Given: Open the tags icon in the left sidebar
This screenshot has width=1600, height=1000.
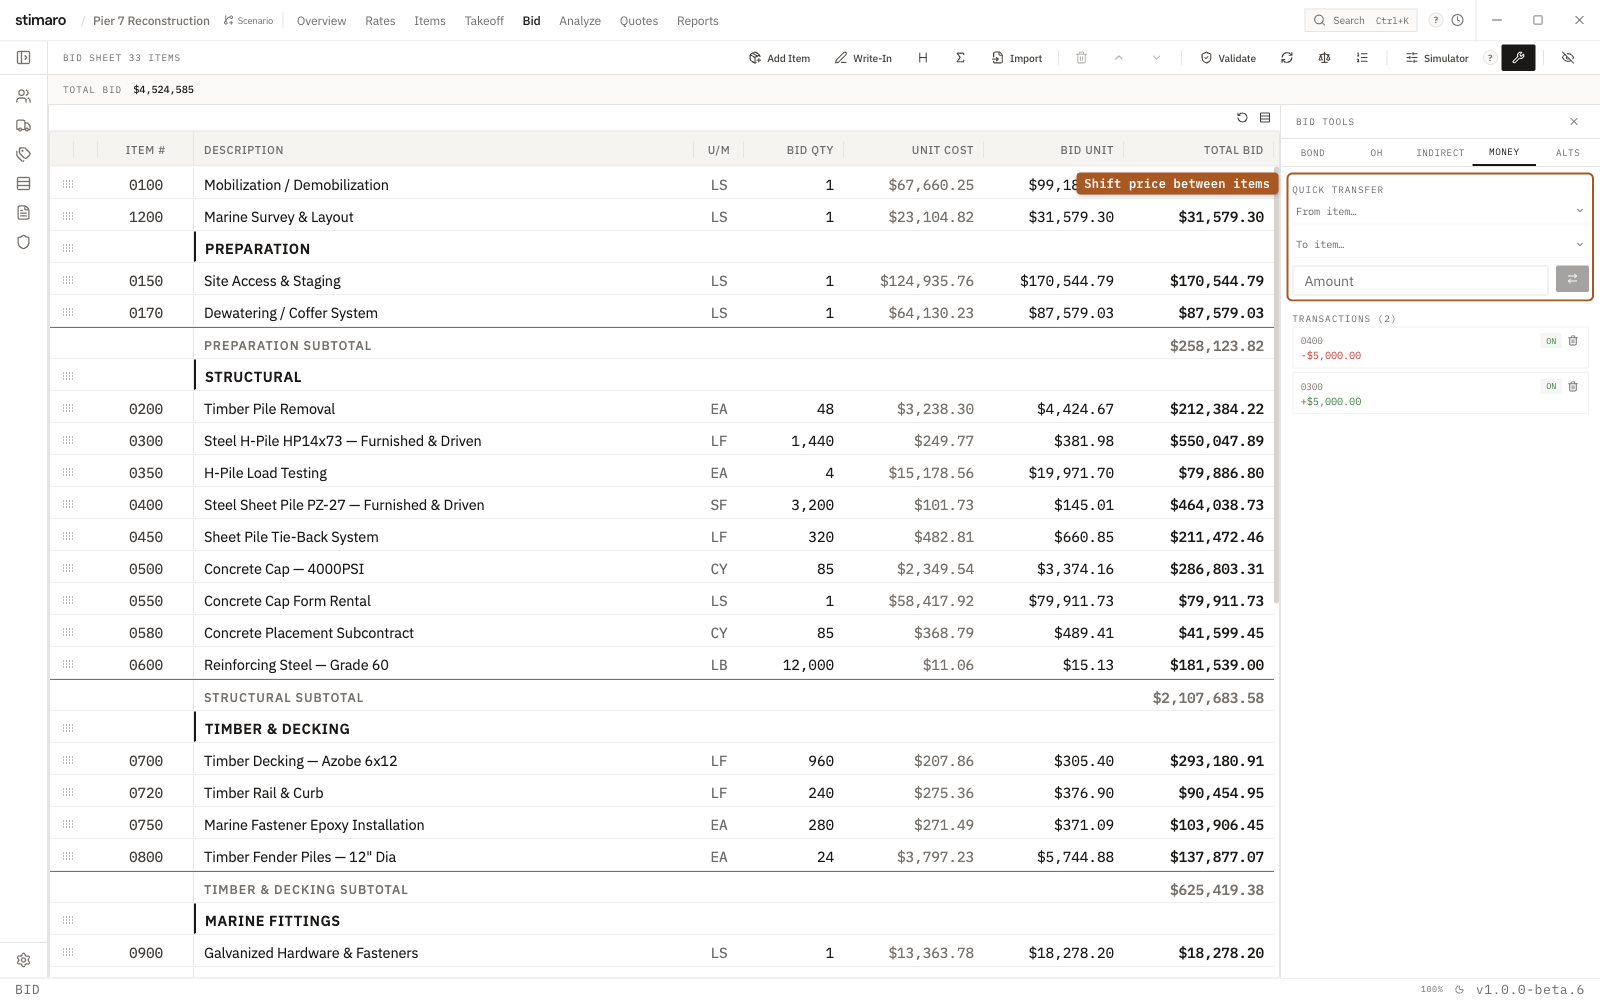Looking at the screenshot, I should coord(23,154).
